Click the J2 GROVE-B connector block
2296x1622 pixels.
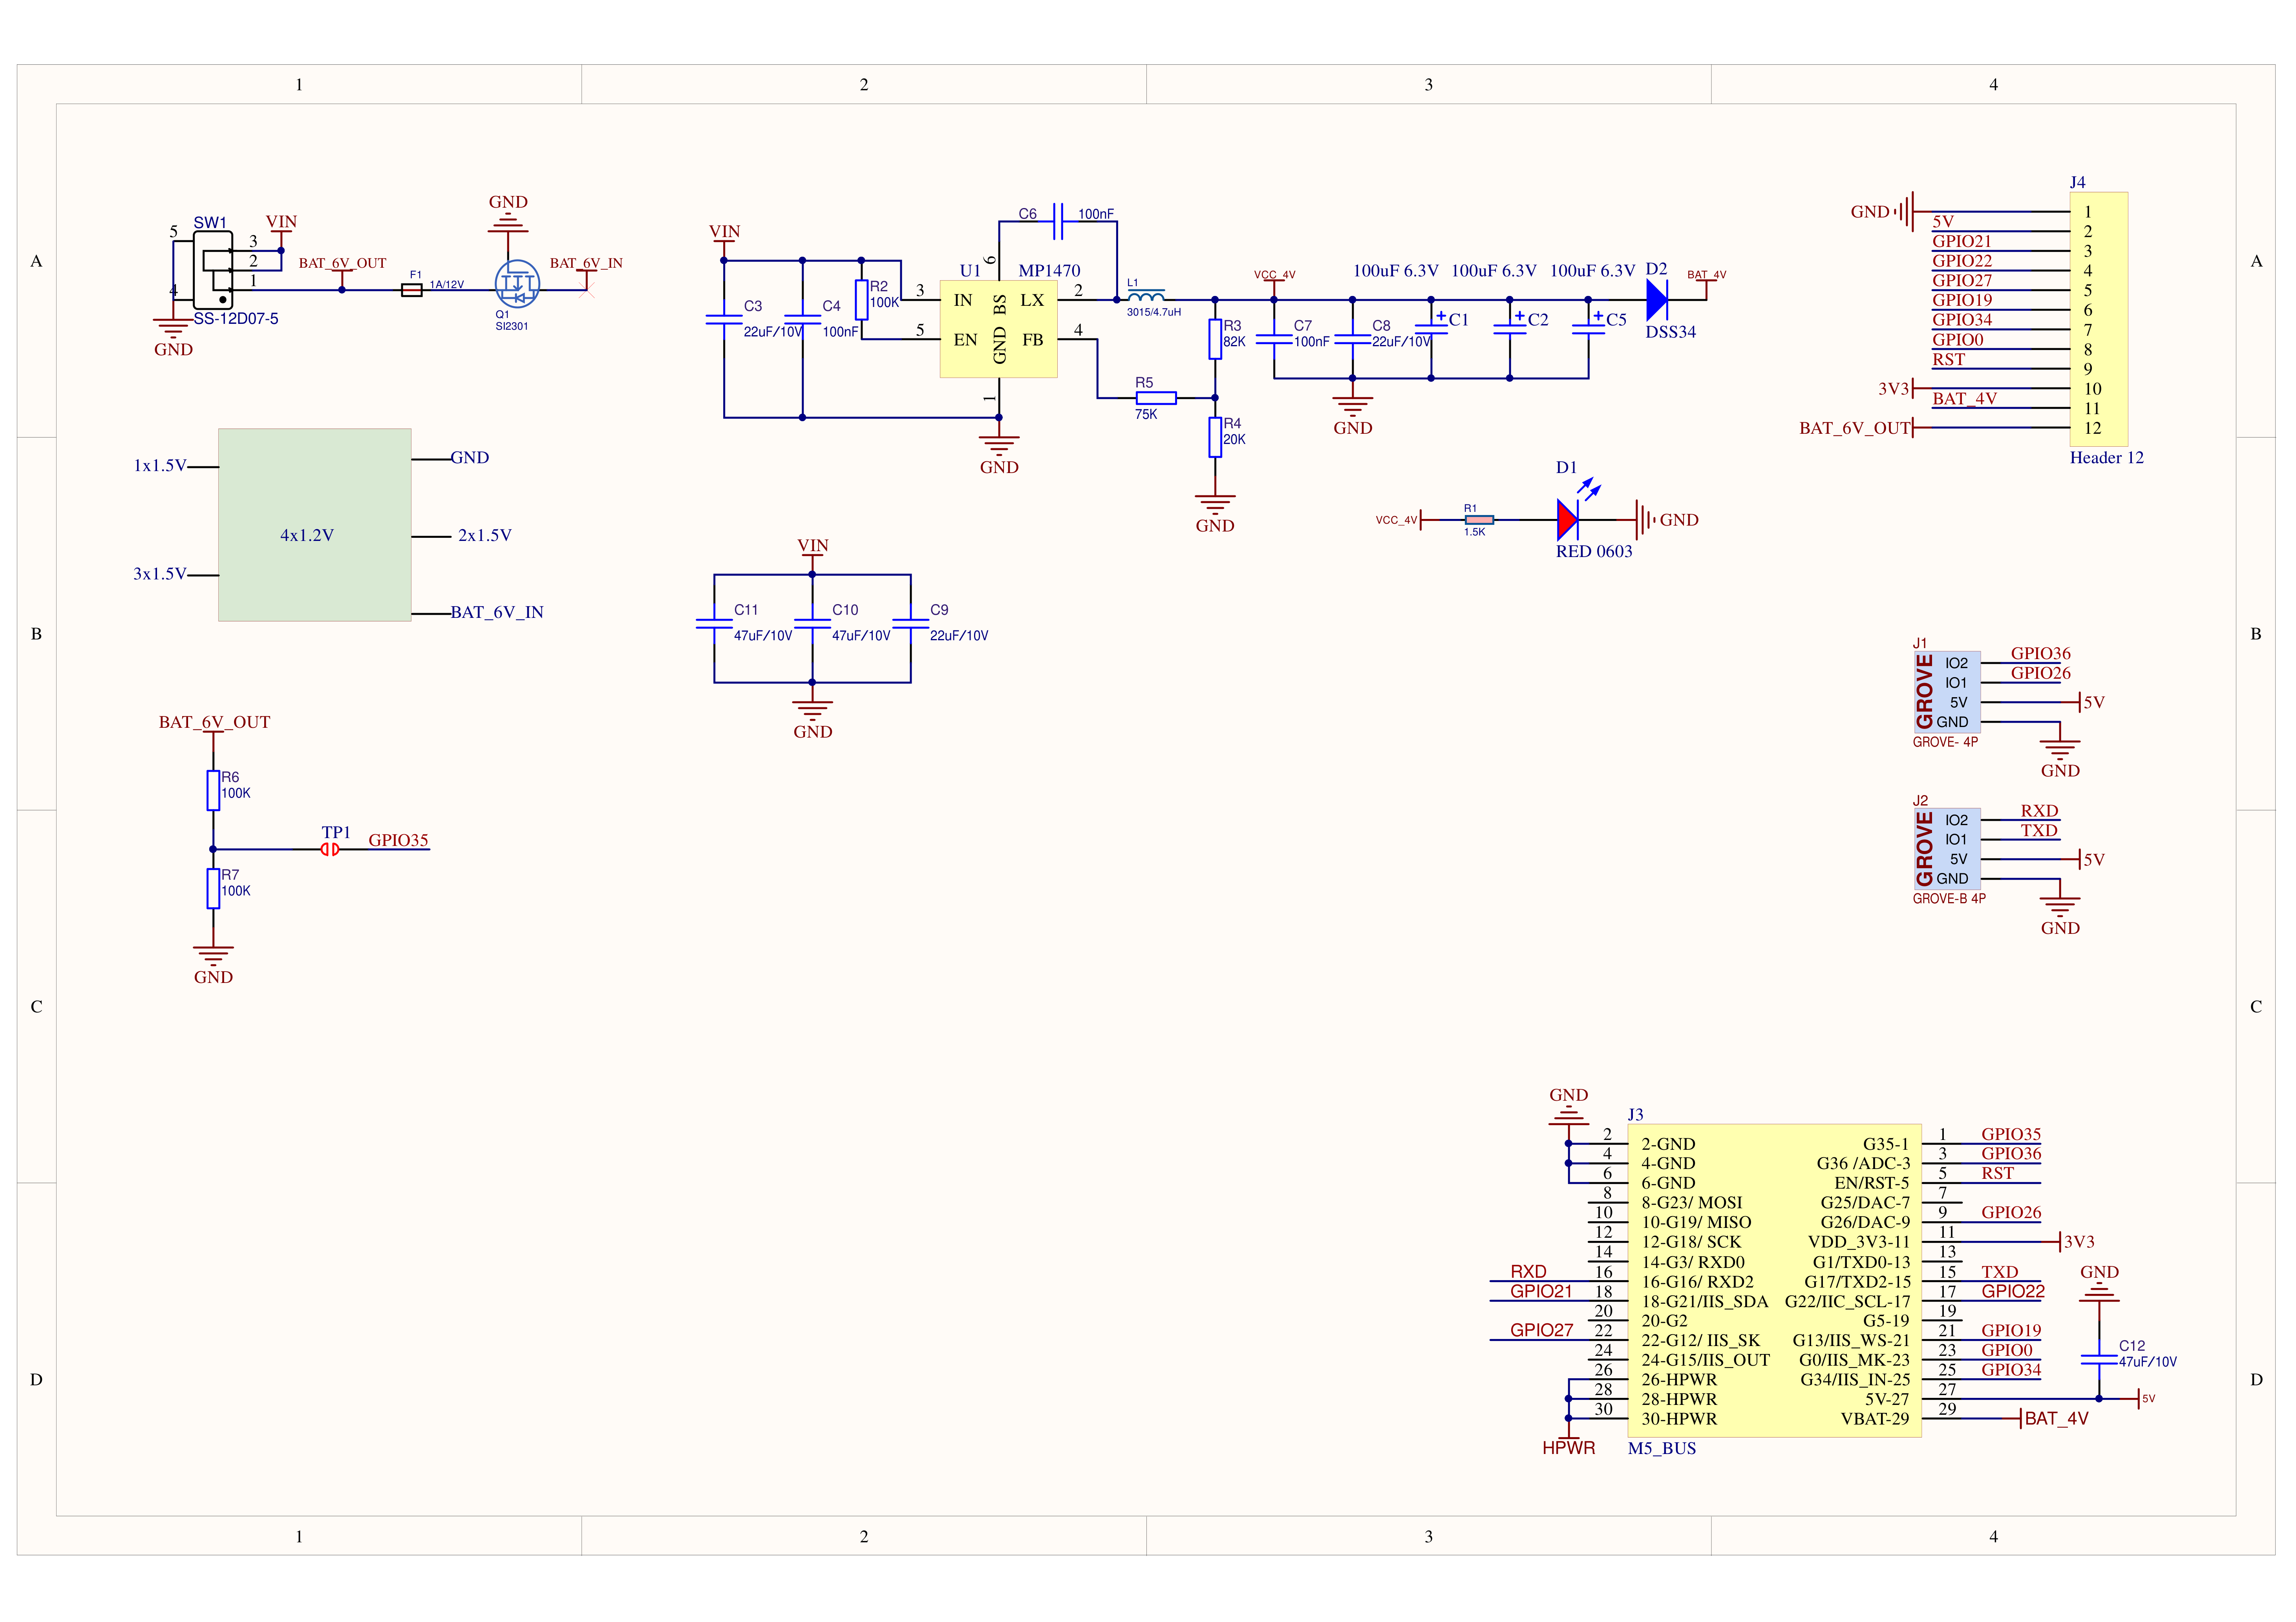click(x=1946, y=849)
